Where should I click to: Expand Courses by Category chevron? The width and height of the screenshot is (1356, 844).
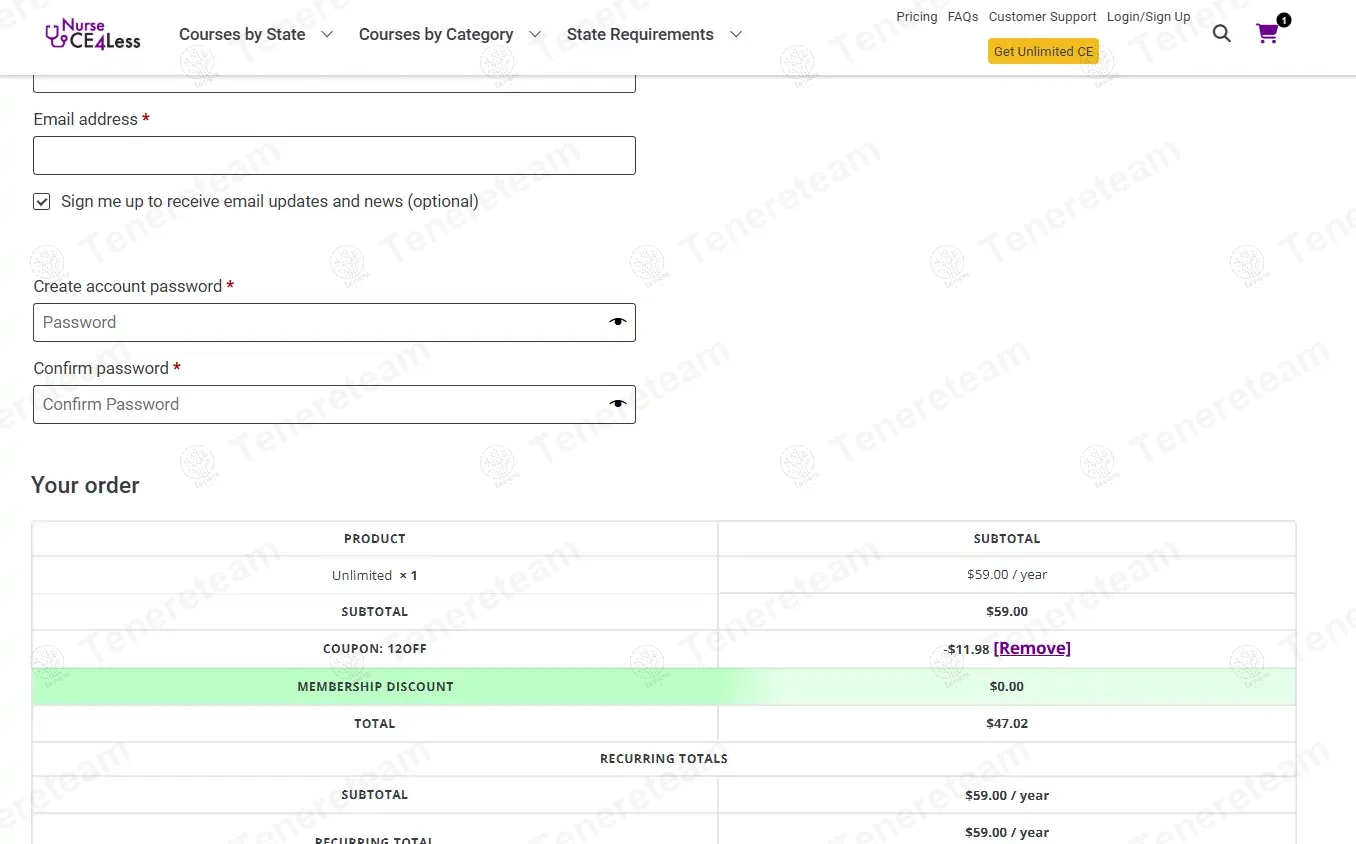[x=535, y=34]
